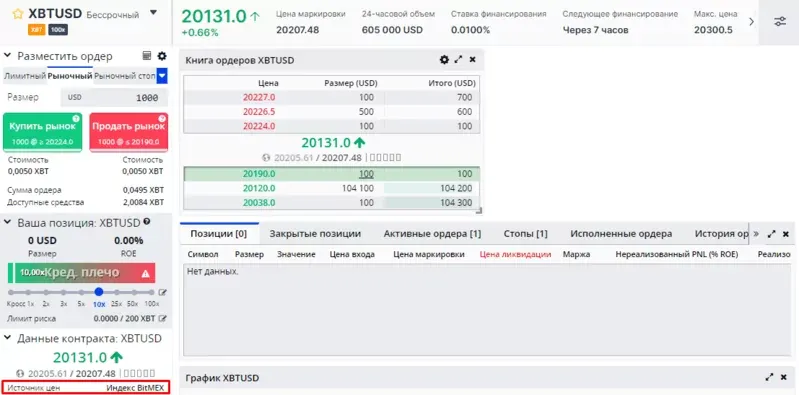Image resolution: width=799 pixels, height=395 pixels.
Task: Select the Рыночный стоп order tab
Action: pos(125,76)
